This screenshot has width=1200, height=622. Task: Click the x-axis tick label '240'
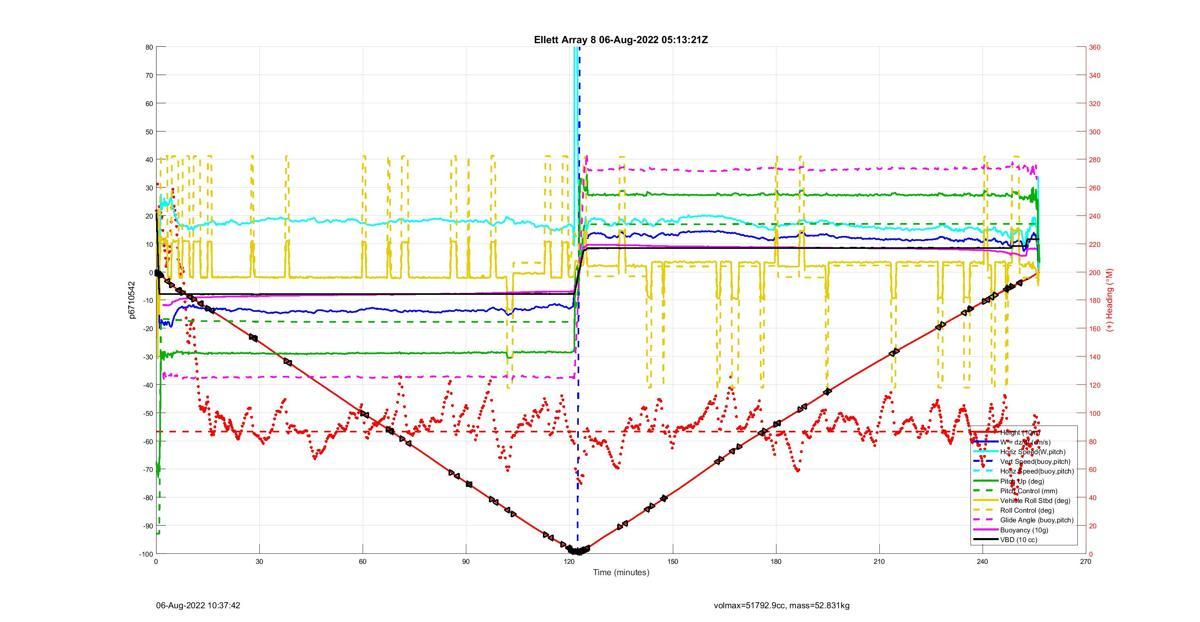982,562
